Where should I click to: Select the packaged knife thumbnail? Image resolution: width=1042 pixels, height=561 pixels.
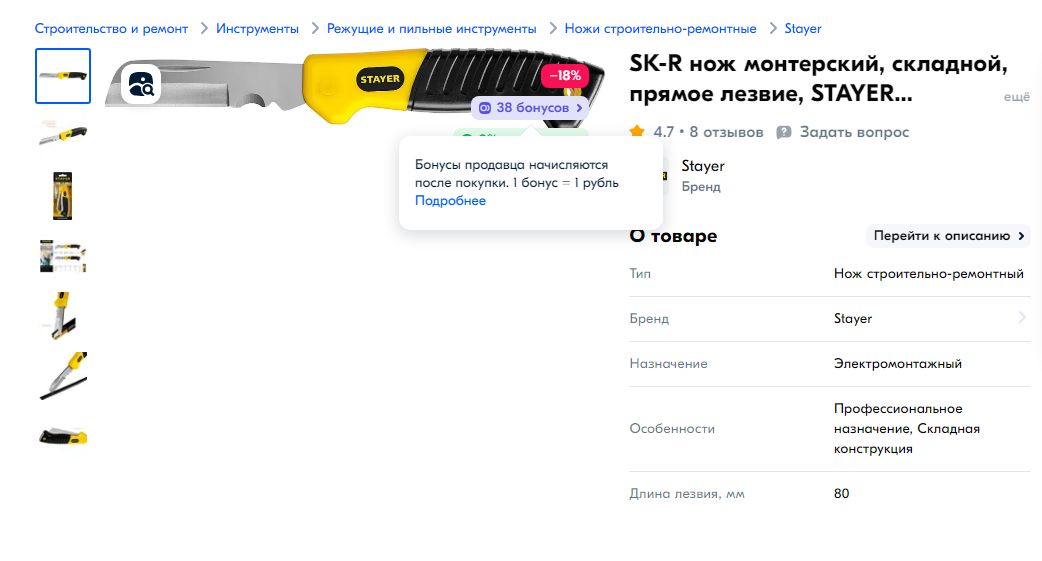click(62, 196)
